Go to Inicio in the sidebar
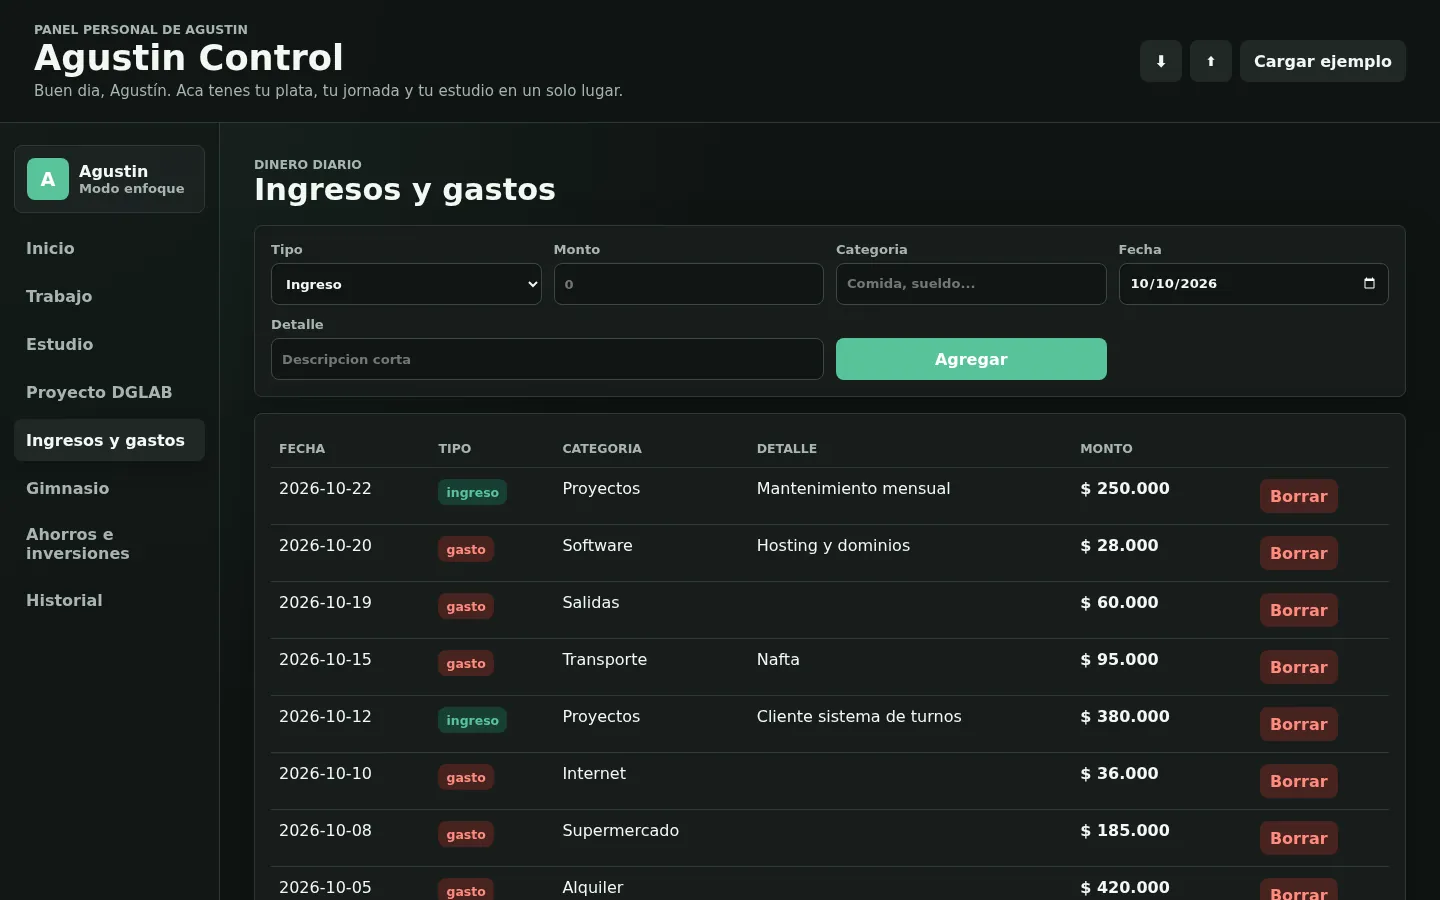The image size is (1440, 900). (109, 248)
